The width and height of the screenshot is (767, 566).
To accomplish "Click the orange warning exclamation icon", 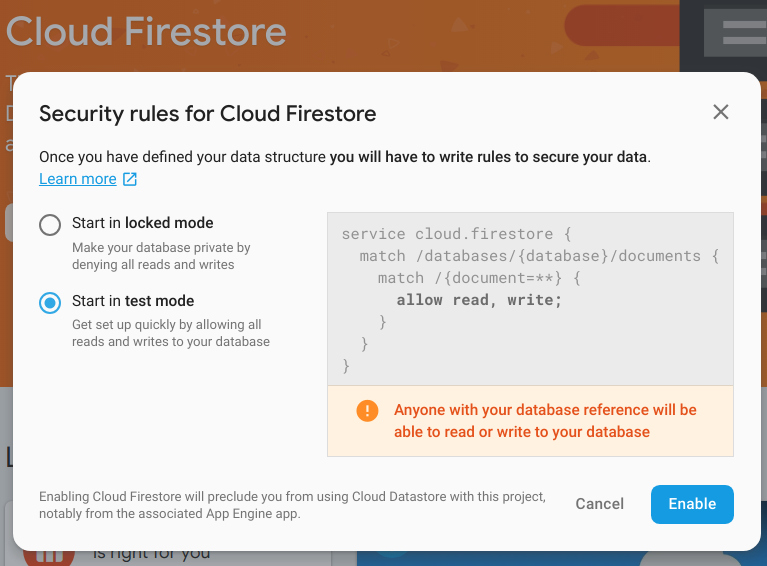I will (x=367, y=411).
